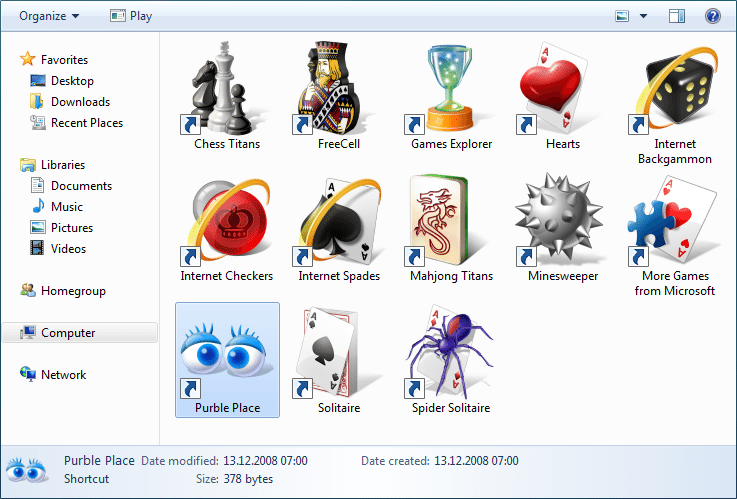Viewport: 737px width, 499px height.
Task: Select More Games from Microsoft icon
Action: (675, 221)
